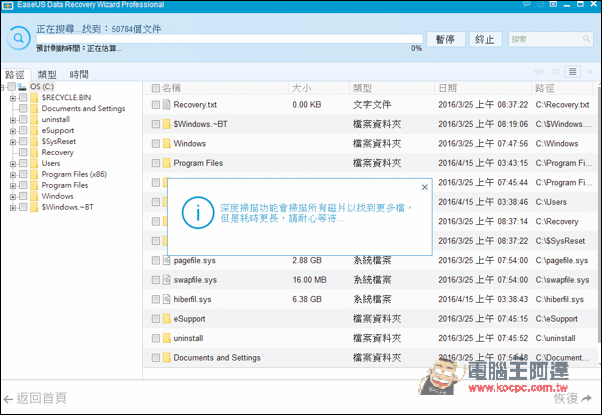Click the $RECYCLE.BIN folder icon in tree
Image resolution: width=602 pixels, height=415 pixels.
pos(34,98)
